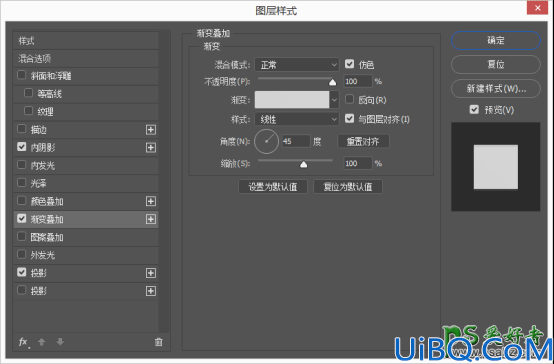Click 复位为默认值 button
Image resolution: width=554 pixels, height=364 pixels.
click(x=348, y=187)
